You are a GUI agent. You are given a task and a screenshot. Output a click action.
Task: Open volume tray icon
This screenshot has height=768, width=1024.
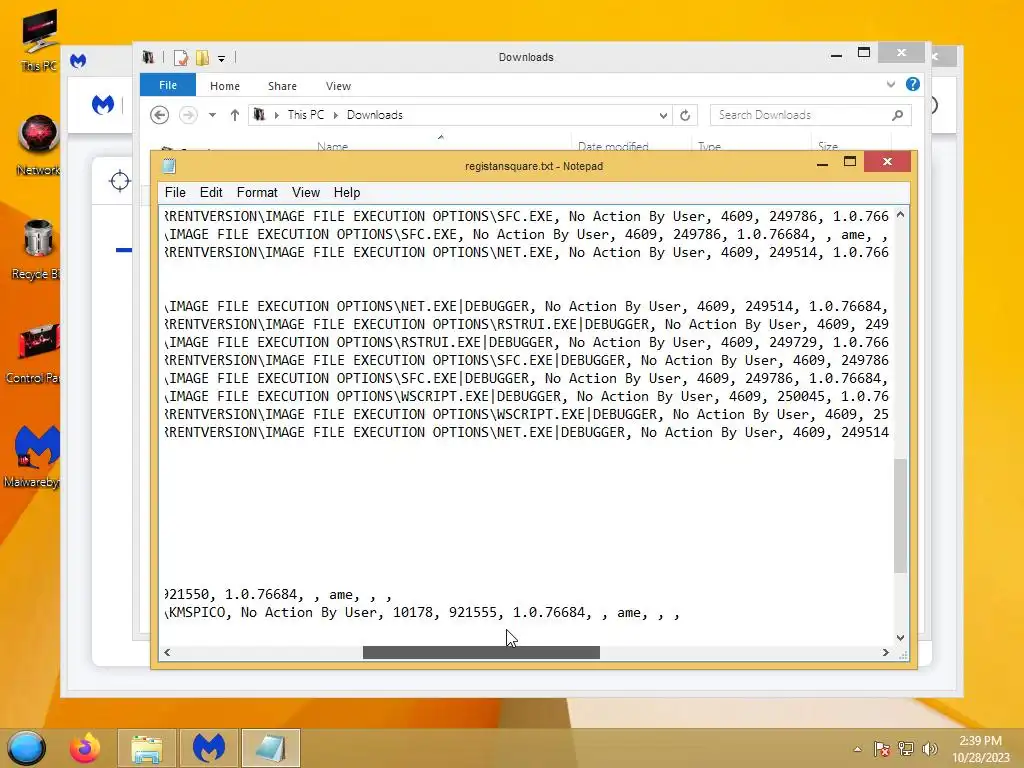click(930, 749)
